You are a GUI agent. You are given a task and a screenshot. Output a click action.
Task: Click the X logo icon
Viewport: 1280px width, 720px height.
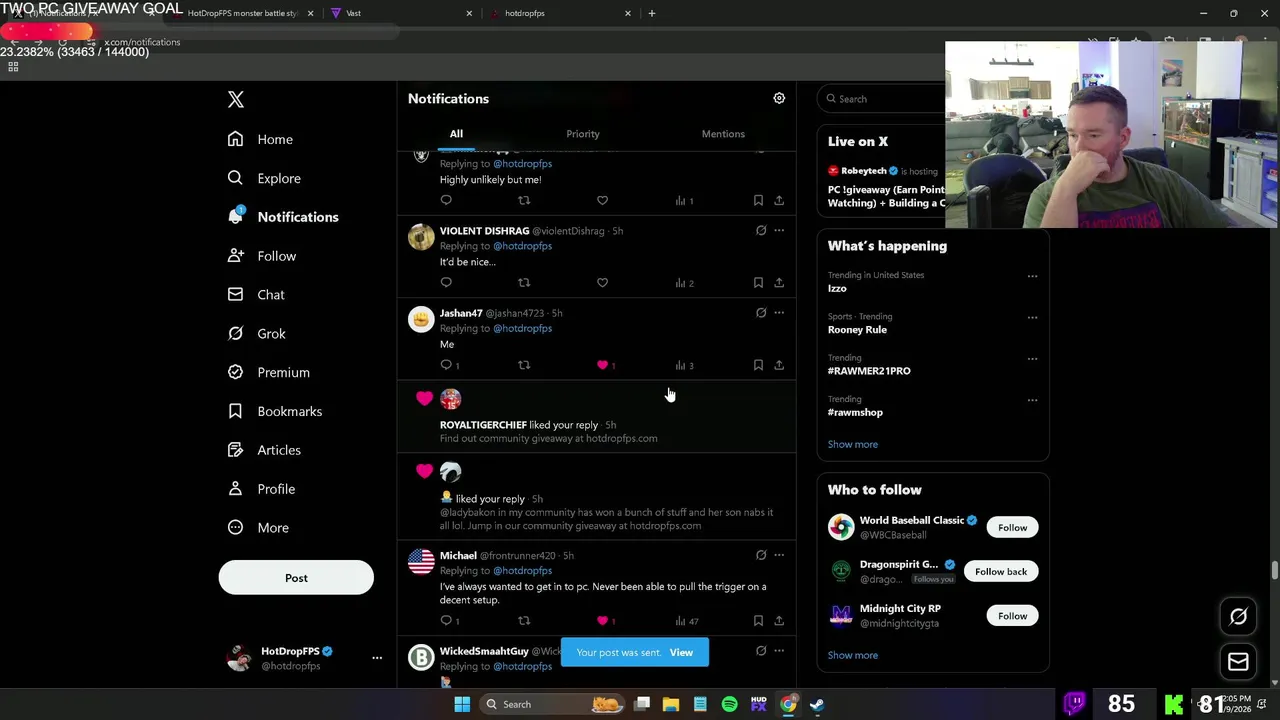coord(236,99)
